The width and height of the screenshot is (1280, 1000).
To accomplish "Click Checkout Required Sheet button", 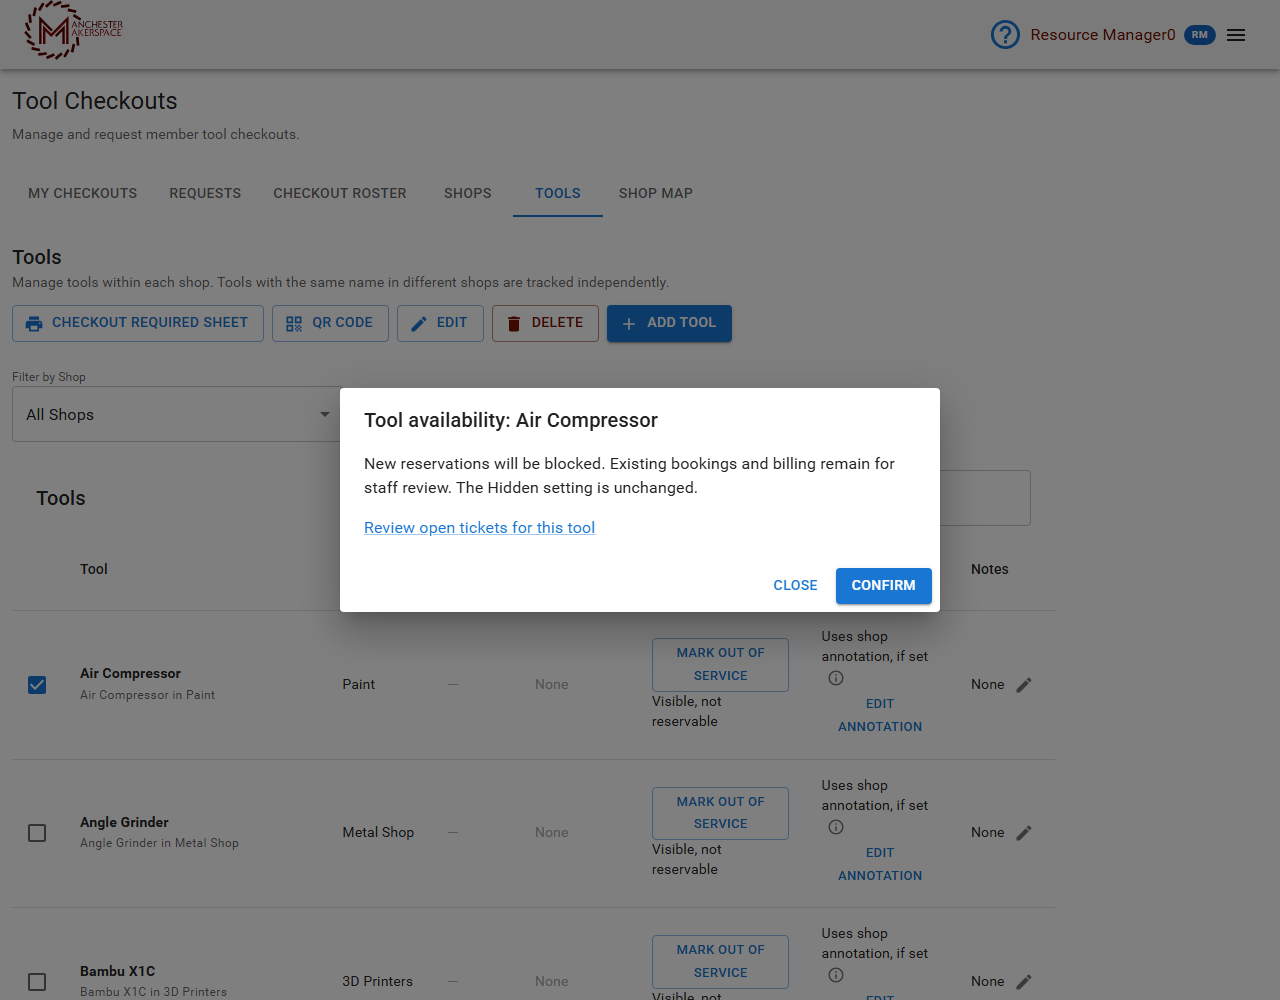I will 138,323.
